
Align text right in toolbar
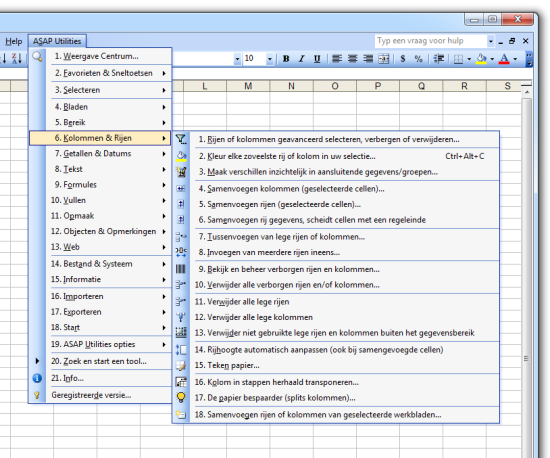[368, 59]
